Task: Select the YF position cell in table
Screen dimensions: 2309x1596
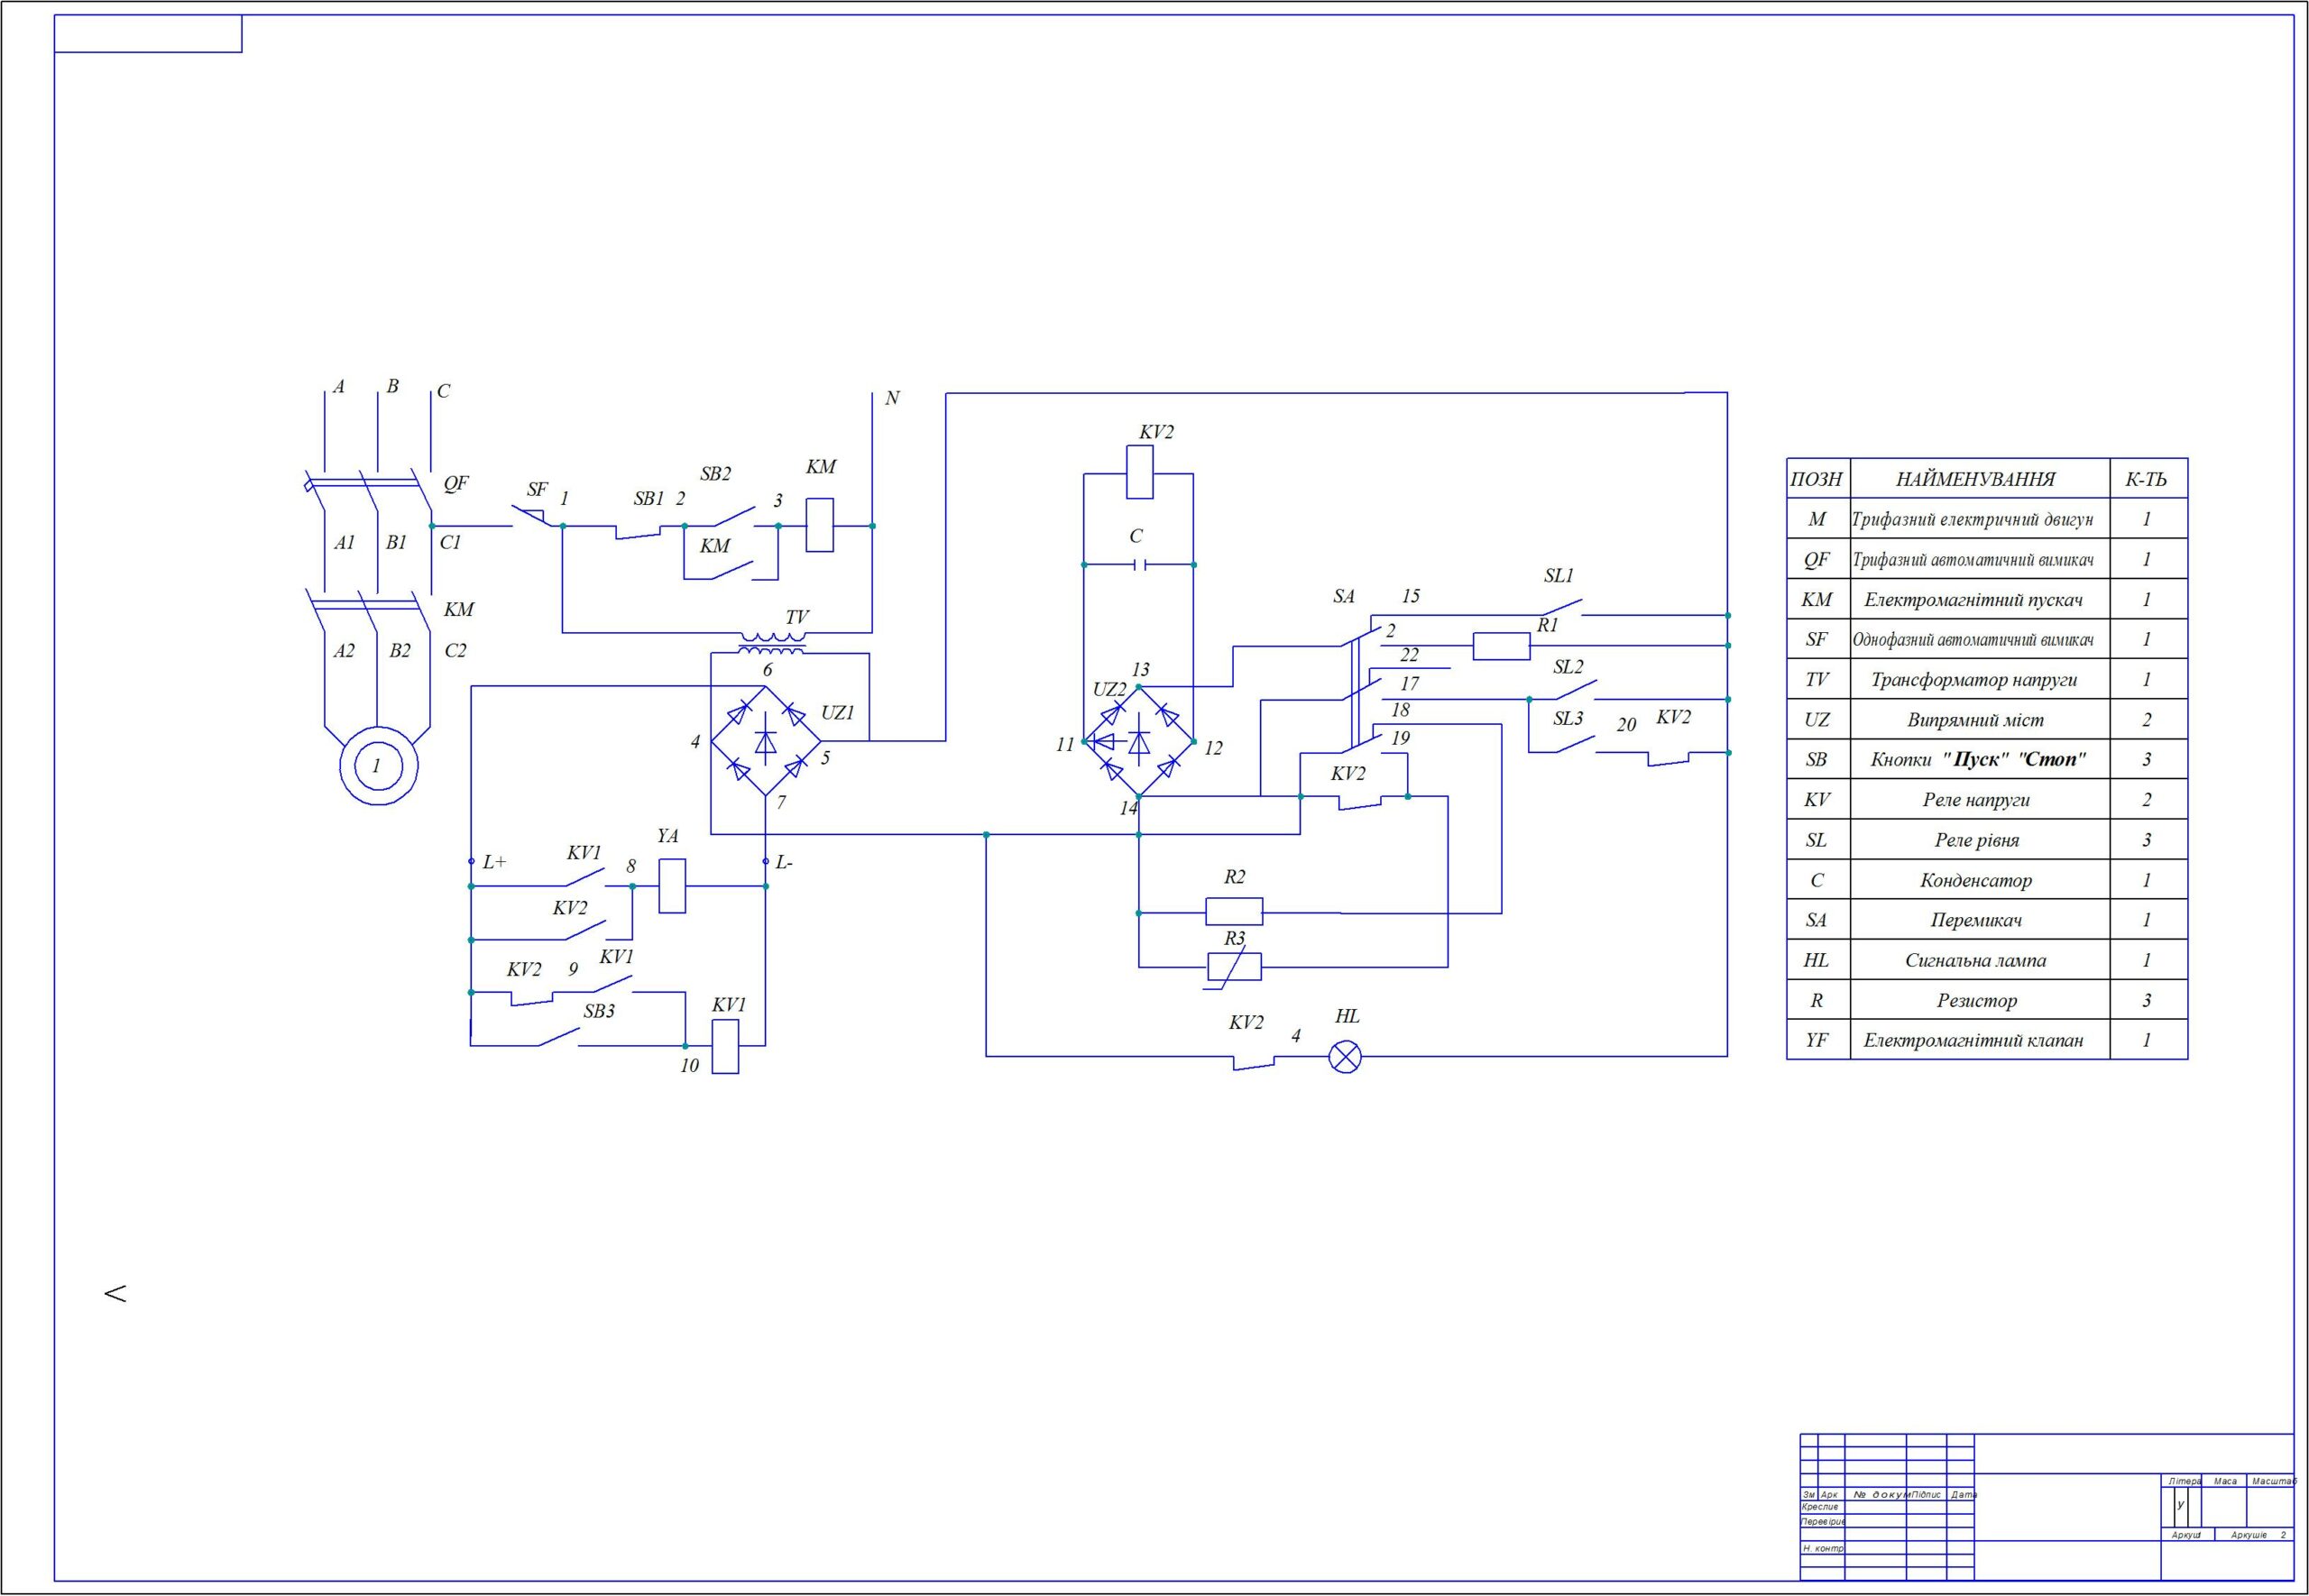Action: pos(1817,1040)
